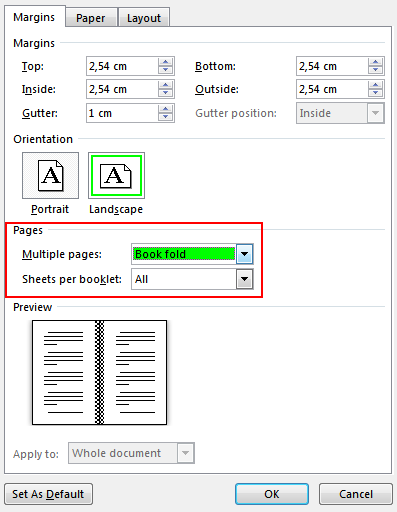
Task: Decrease the Inside margin with down arrow
Action: (165, 93)
